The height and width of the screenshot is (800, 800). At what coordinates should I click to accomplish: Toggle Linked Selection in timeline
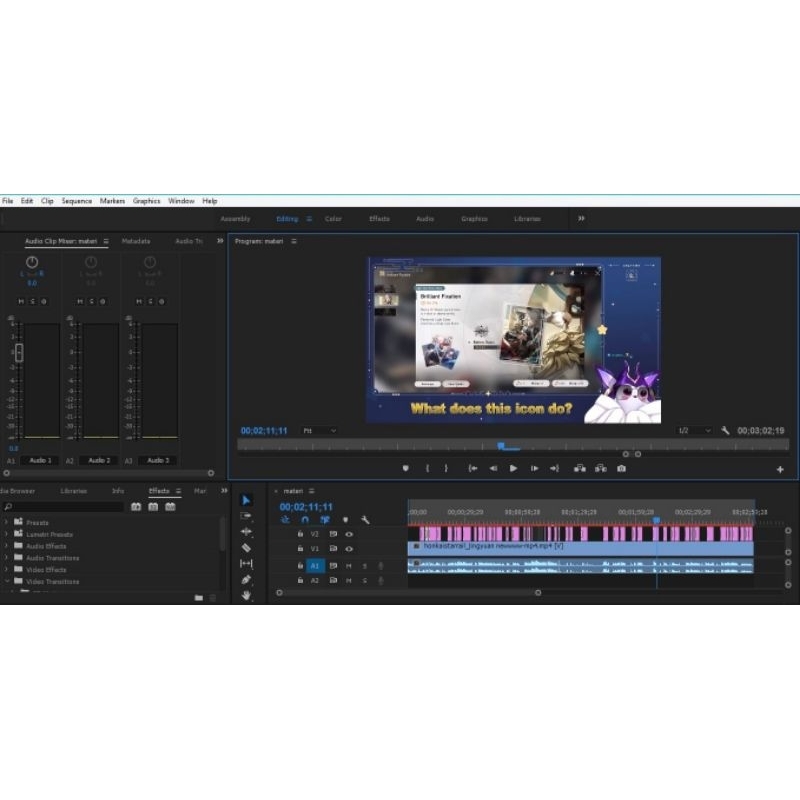324,520
